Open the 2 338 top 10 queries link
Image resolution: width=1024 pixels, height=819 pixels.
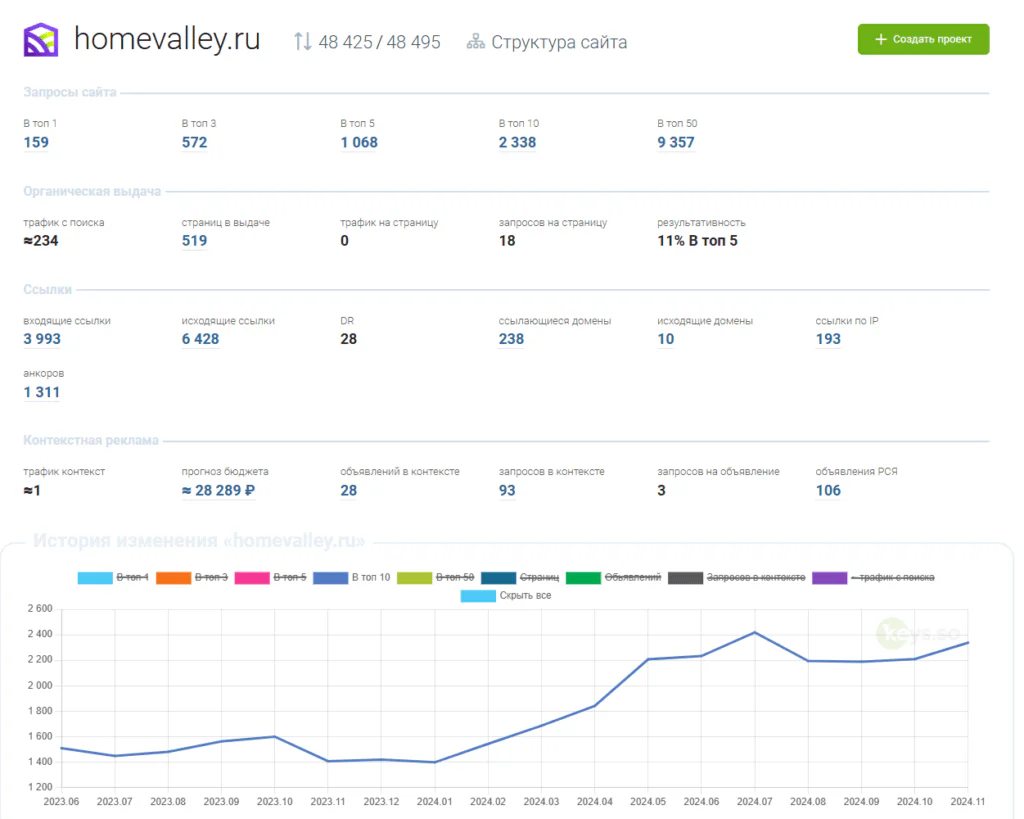[517, 142]
